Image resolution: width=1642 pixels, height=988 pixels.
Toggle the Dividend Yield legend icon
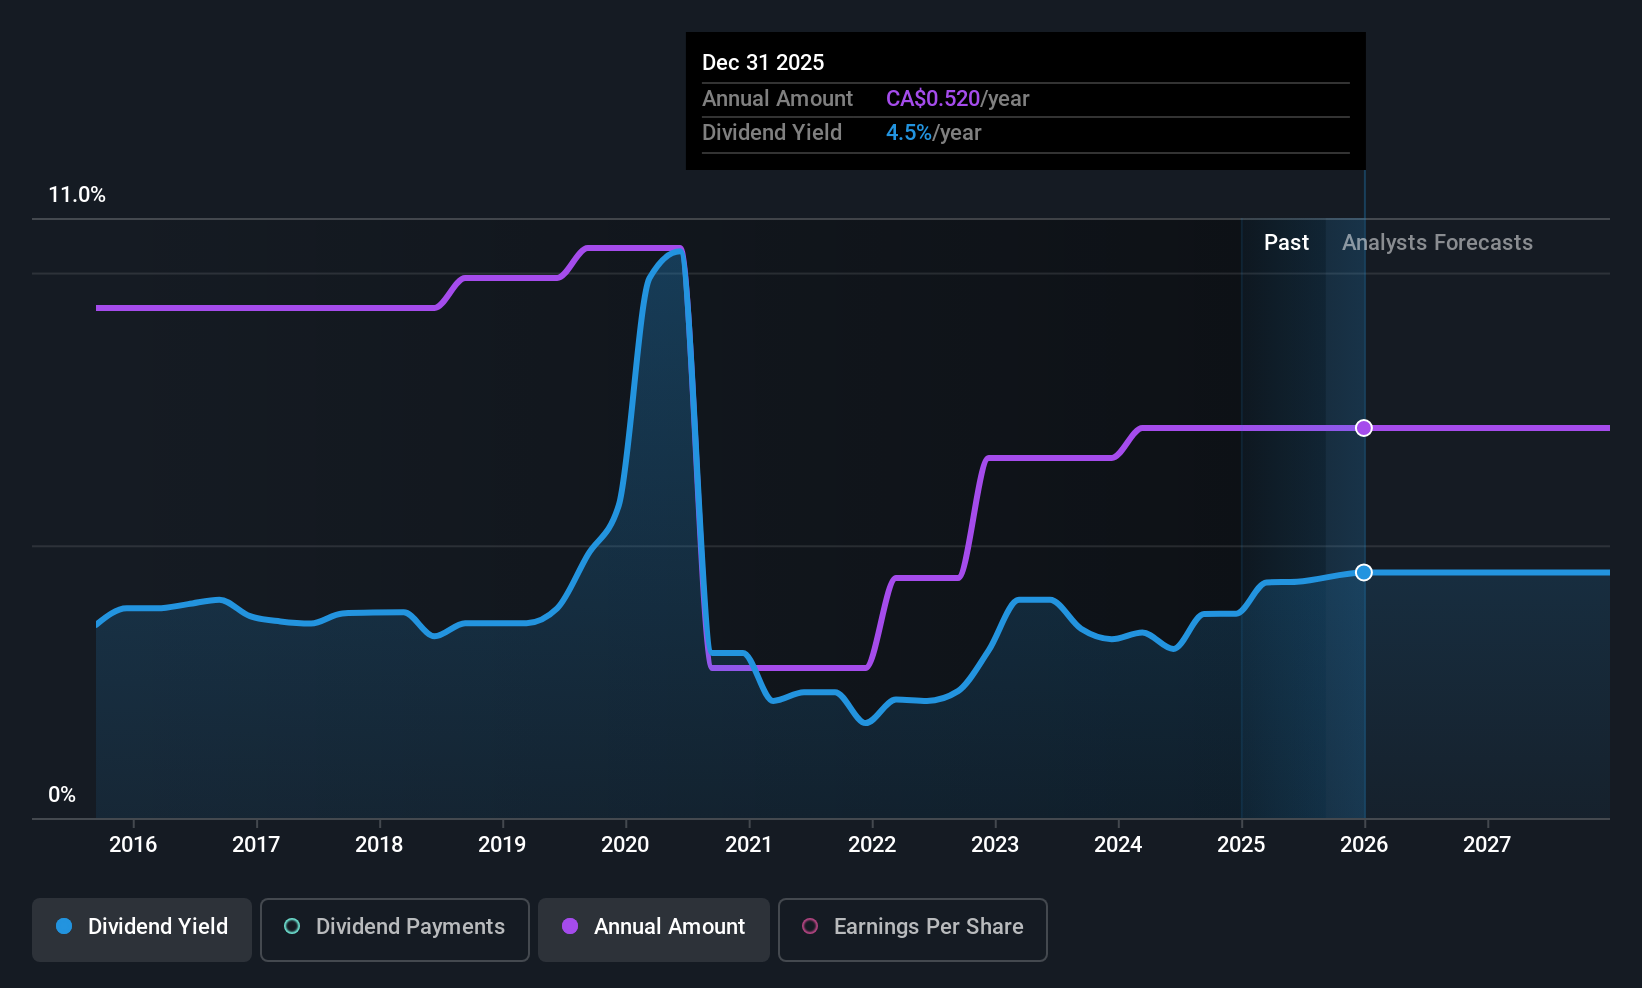tap(63, 927)
